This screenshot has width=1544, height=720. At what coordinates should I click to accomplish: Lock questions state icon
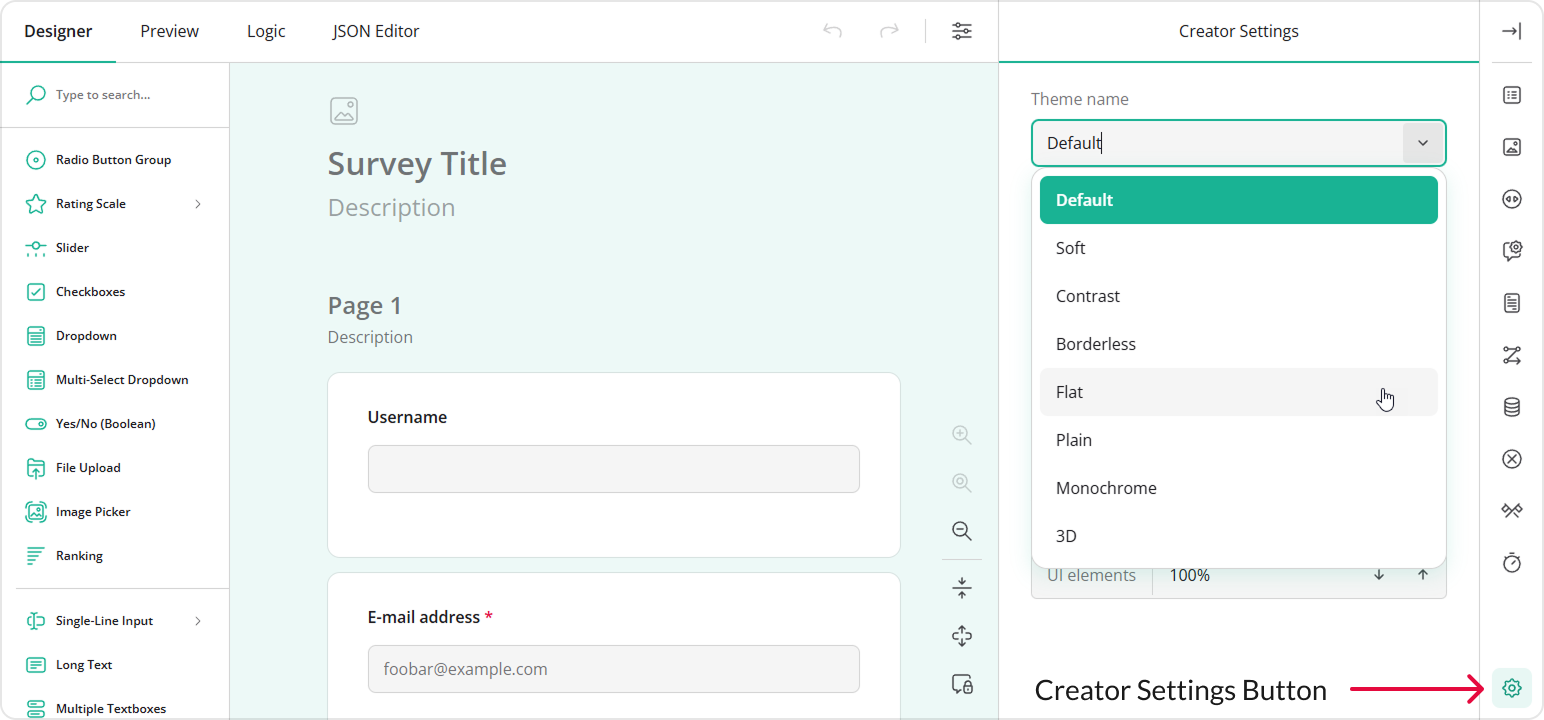pos(962,684)
